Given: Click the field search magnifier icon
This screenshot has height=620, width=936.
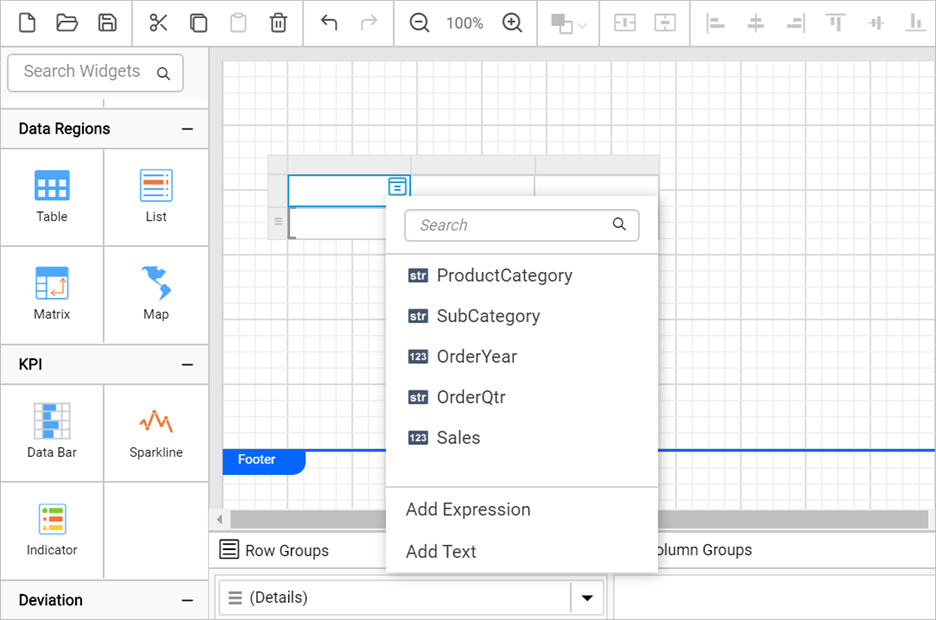Looking at the screenshot, I should tap(620, 224).
